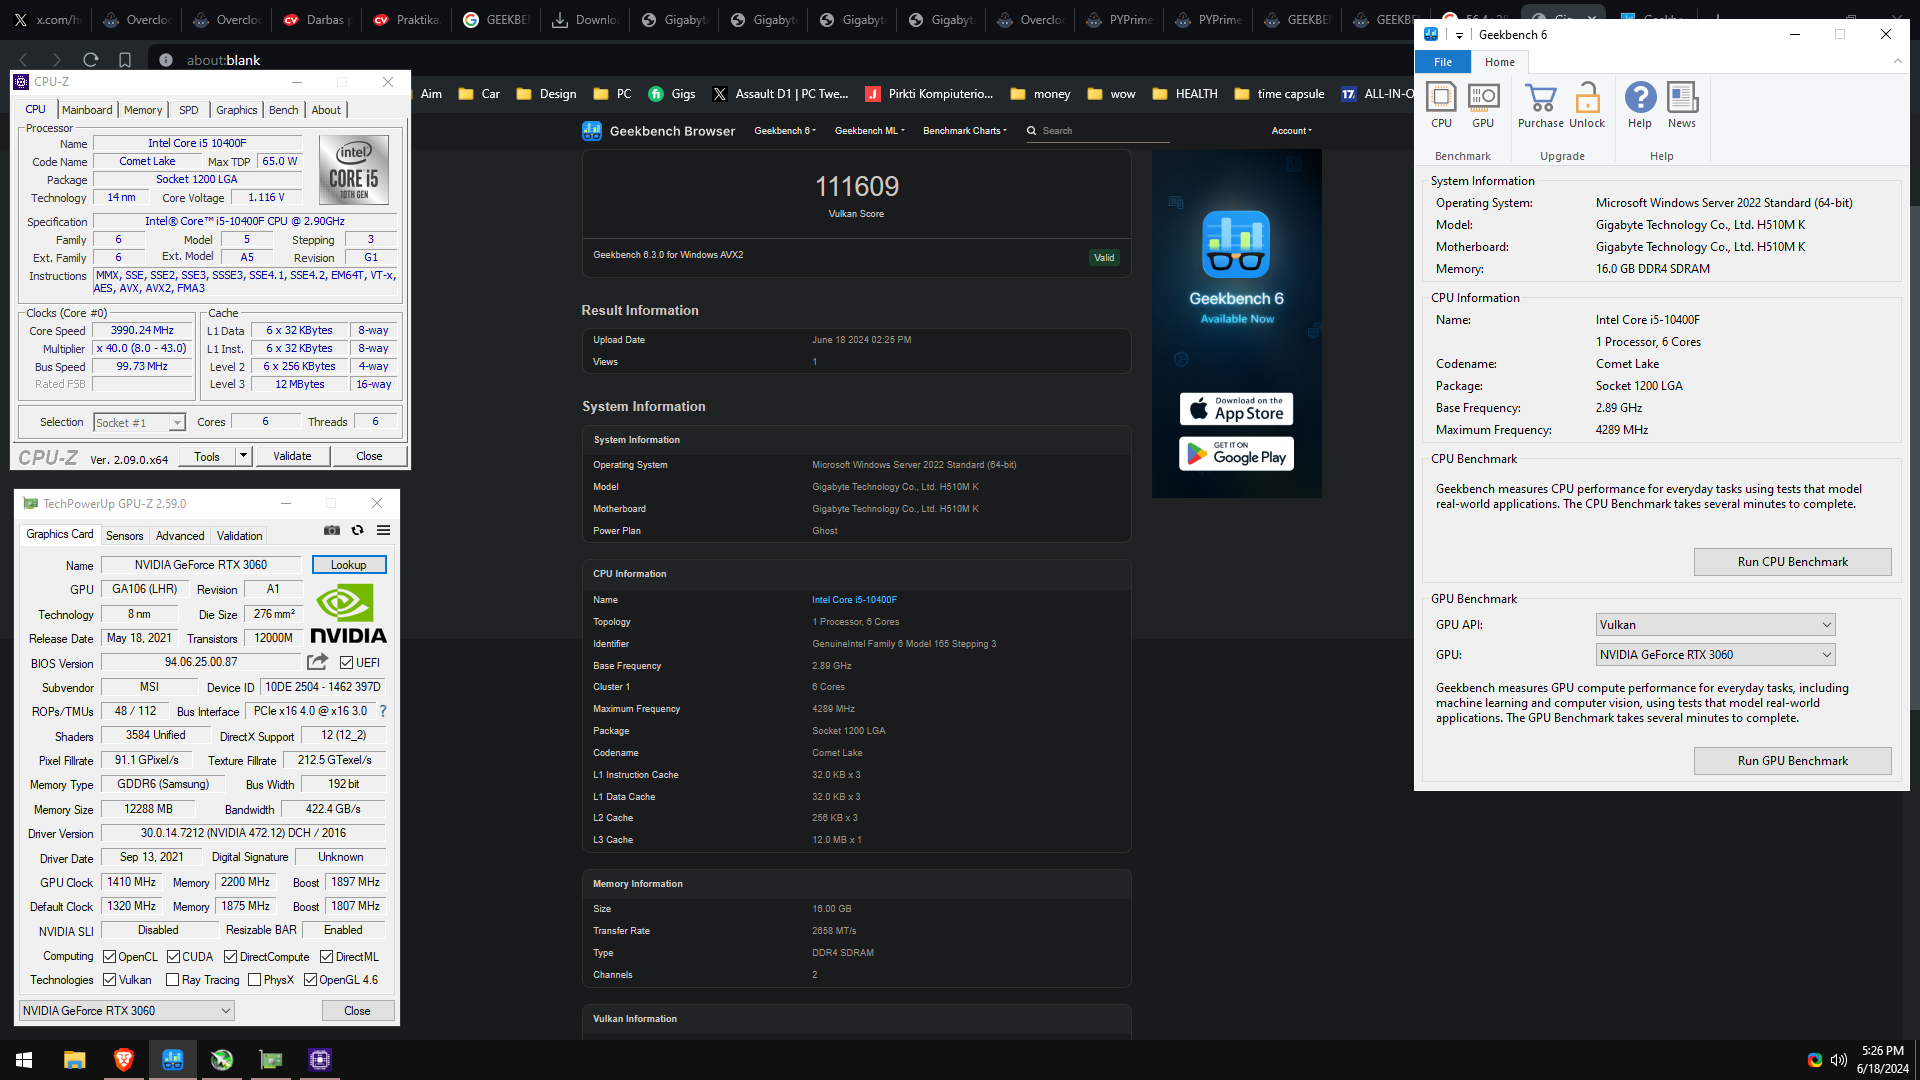Click the CPU-Z taskbar icon
1920x1080 pixels.
coord(319,1060)
